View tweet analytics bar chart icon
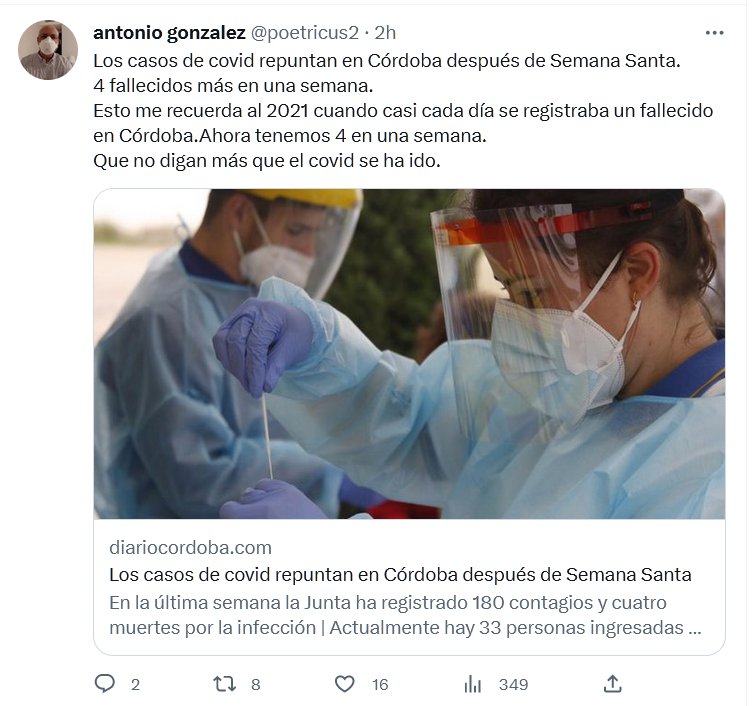The height and width of the screenshot is (706, 754). coord(473,684)
